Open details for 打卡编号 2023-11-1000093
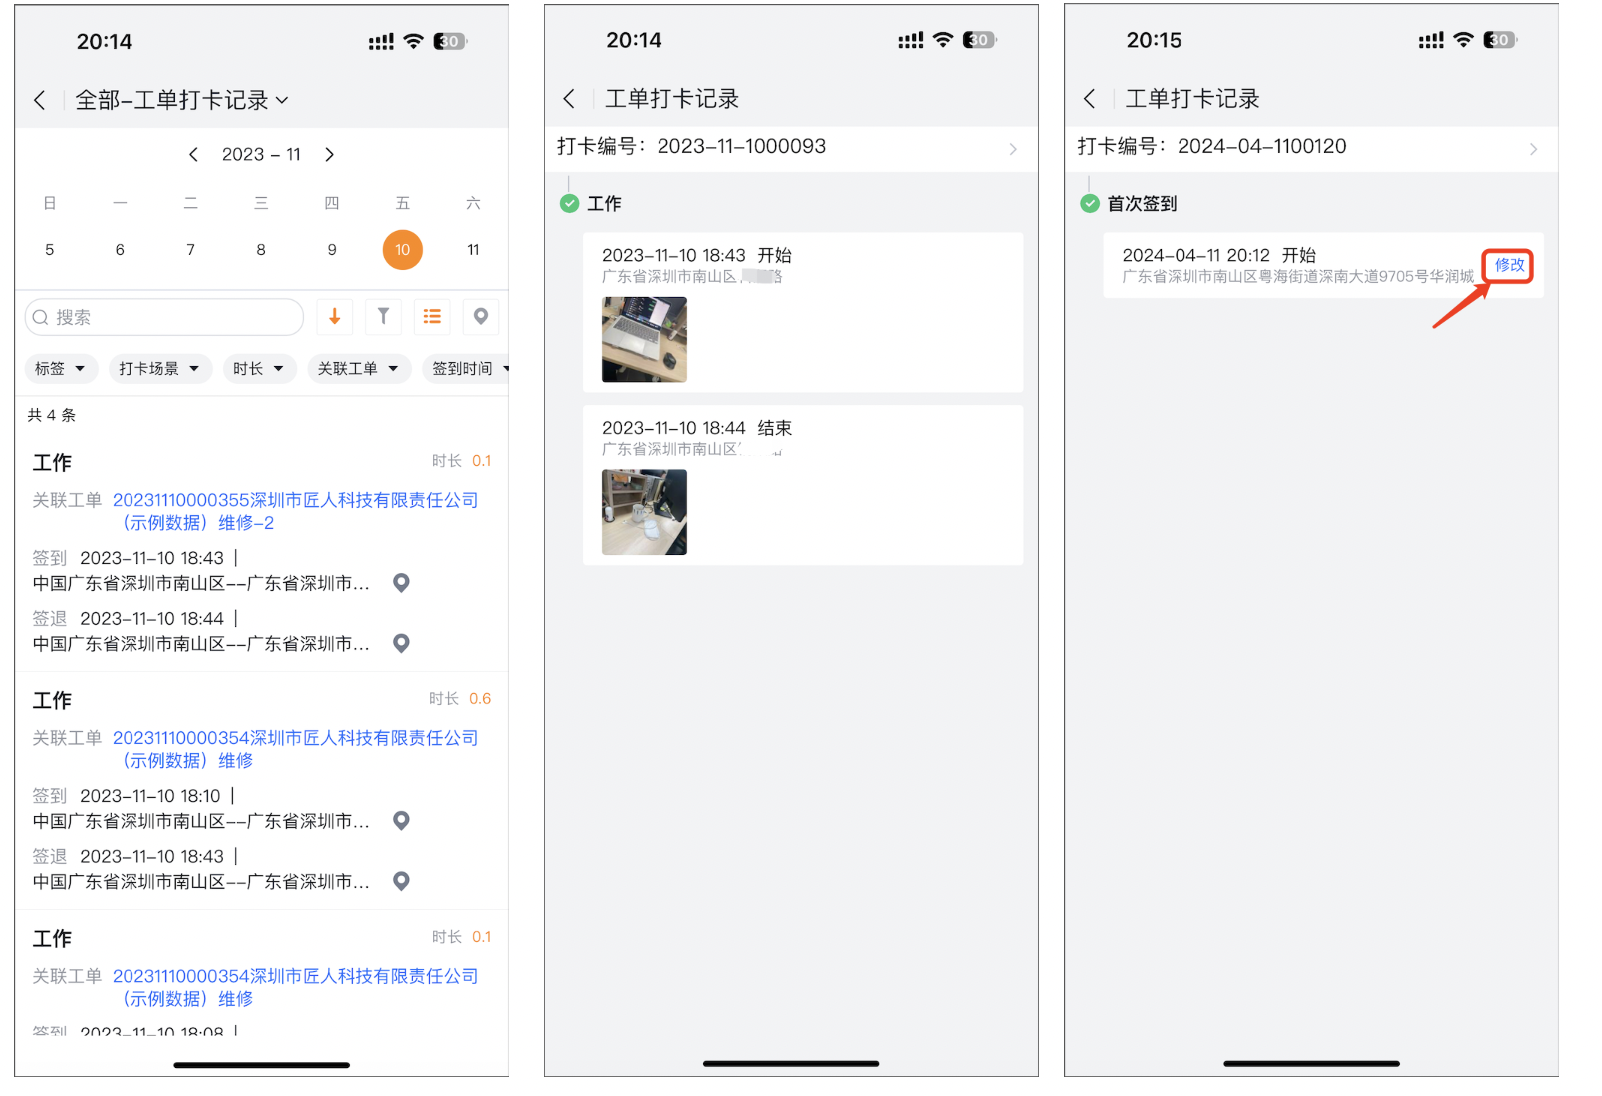Screen dimensions: 1602x1096 pyautogui.click(x=790, y=146)
